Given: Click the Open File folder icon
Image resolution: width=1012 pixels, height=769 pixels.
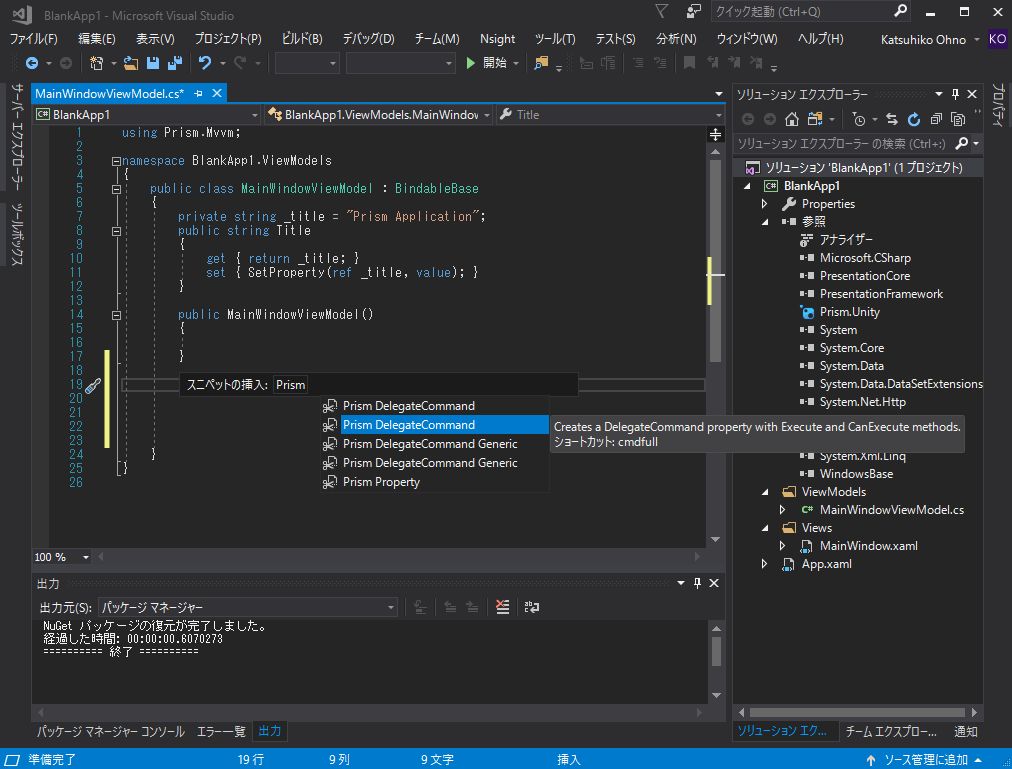Looking at the screenshot, I should [x=131, y=63].
